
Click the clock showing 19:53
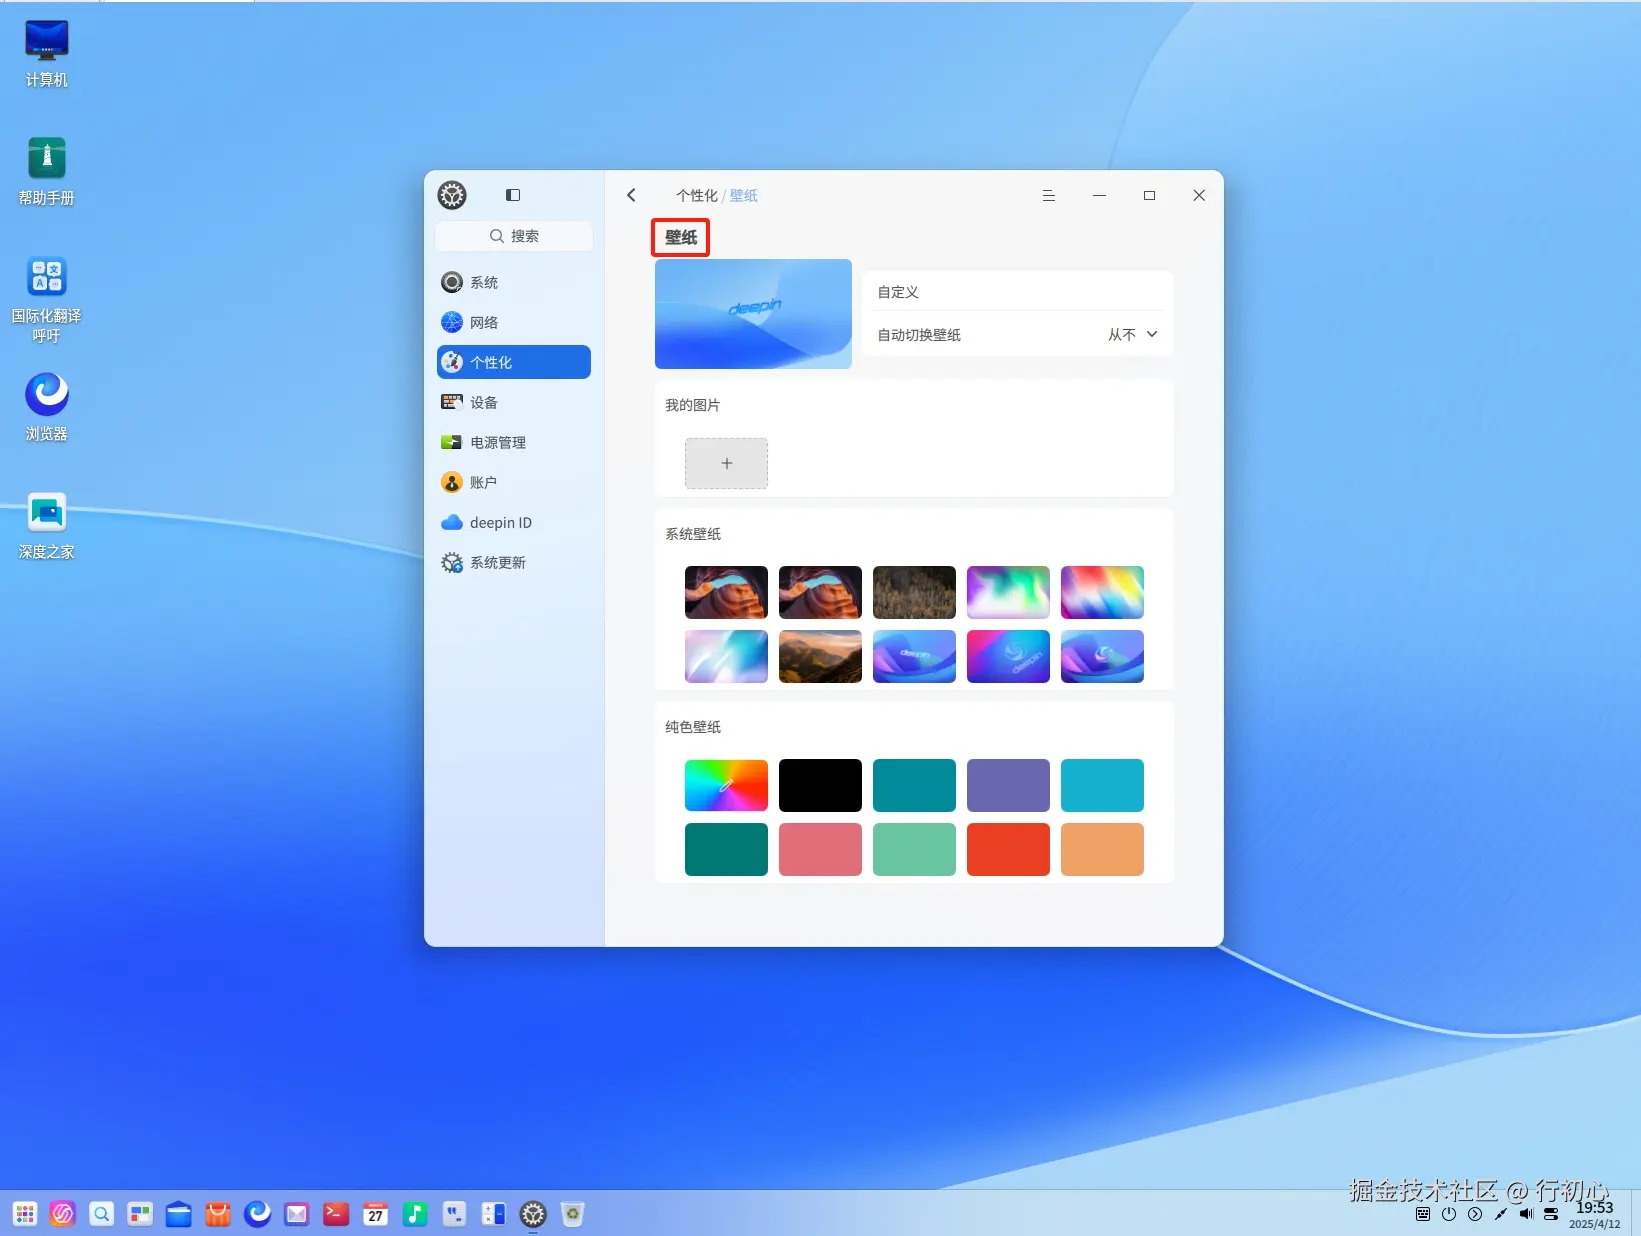(x=1595, y=1207)
